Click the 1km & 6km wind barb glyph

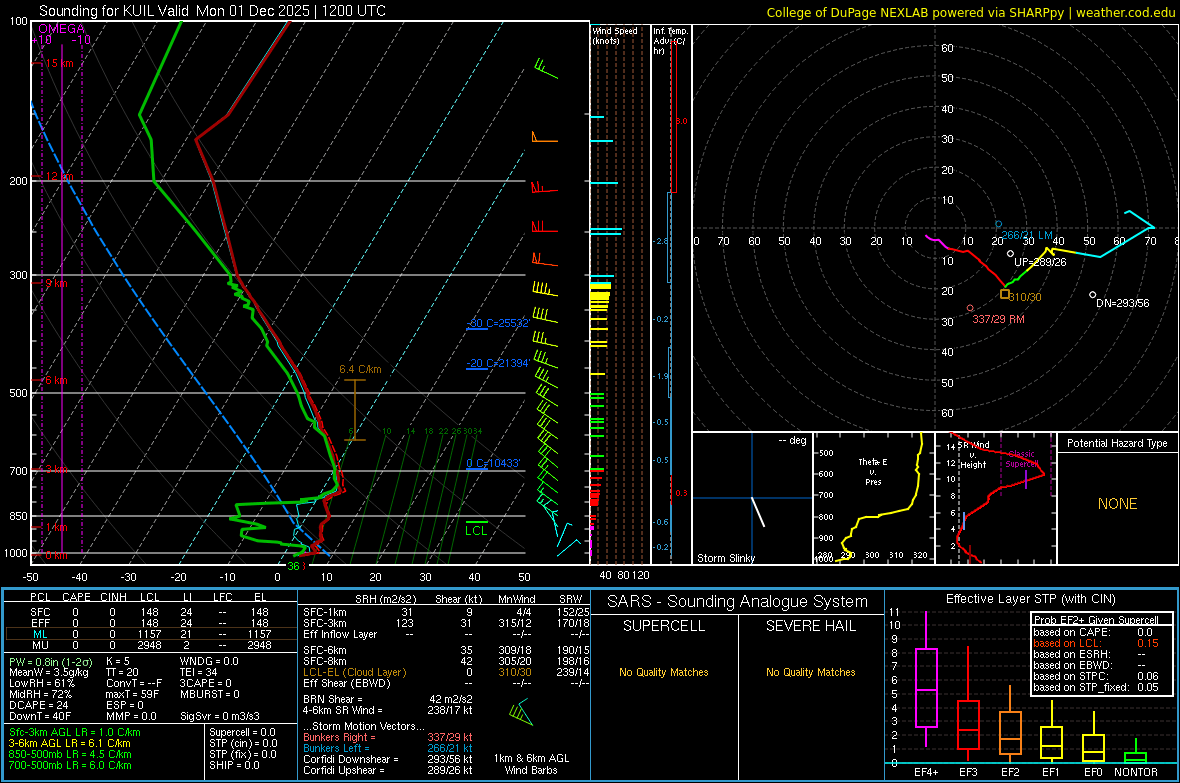[x=521, y=712]
